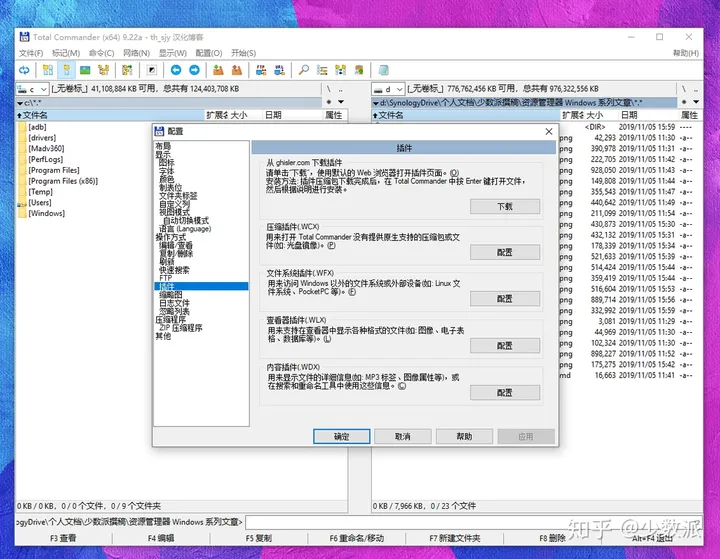Open the 标记(M) menu
The width and height of the screenshot is (720, 559).
click(x=66, y=53)
